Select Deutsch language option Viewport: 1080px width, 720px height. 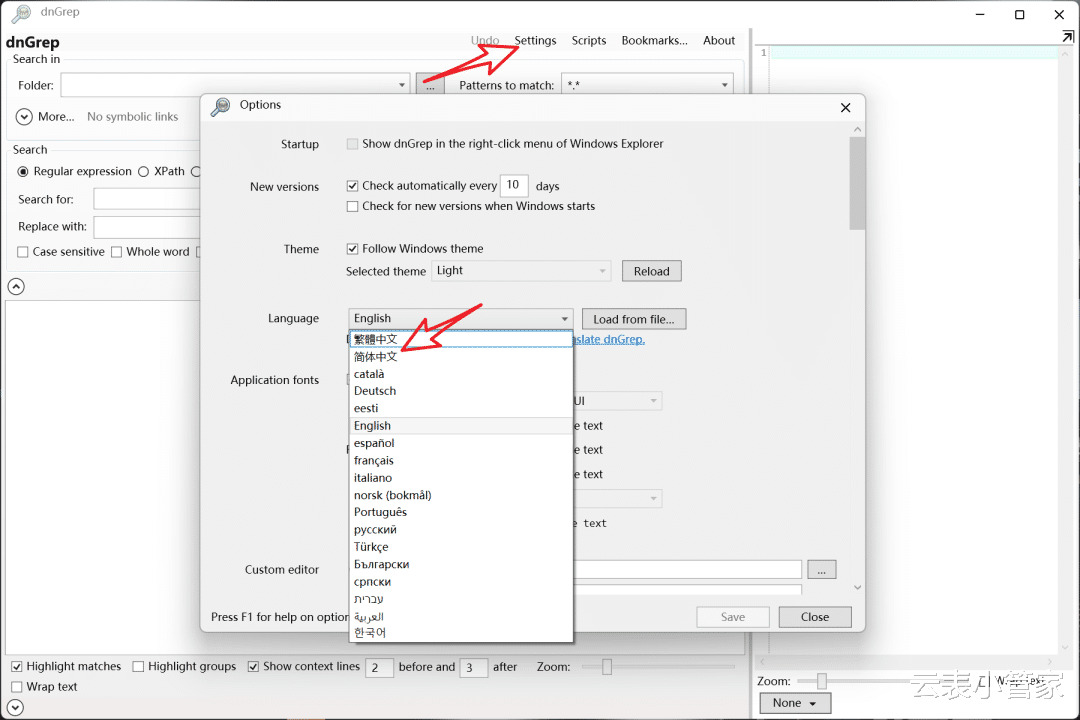(x=461, y=391)
